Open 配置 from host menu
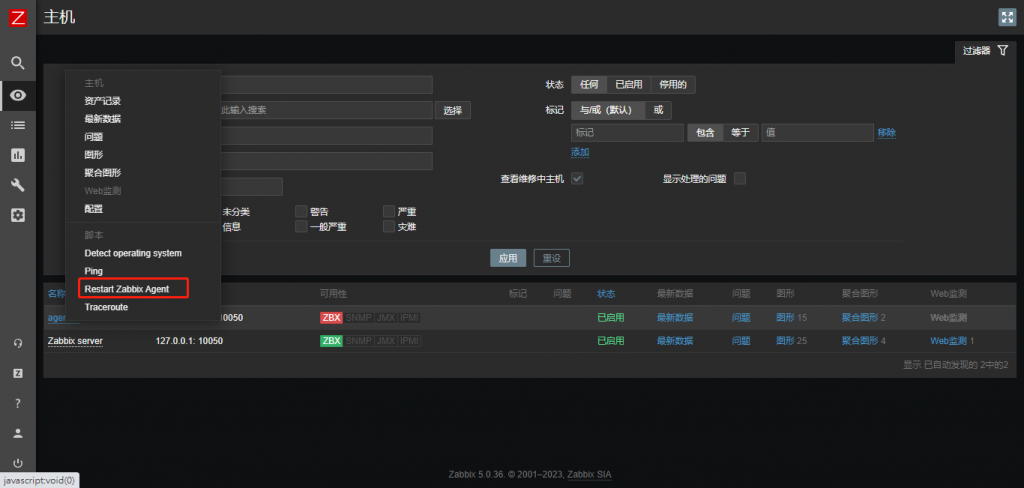The width and height of the screenshot is (1024, 488). pyautogui.click(x=93, y=209)
